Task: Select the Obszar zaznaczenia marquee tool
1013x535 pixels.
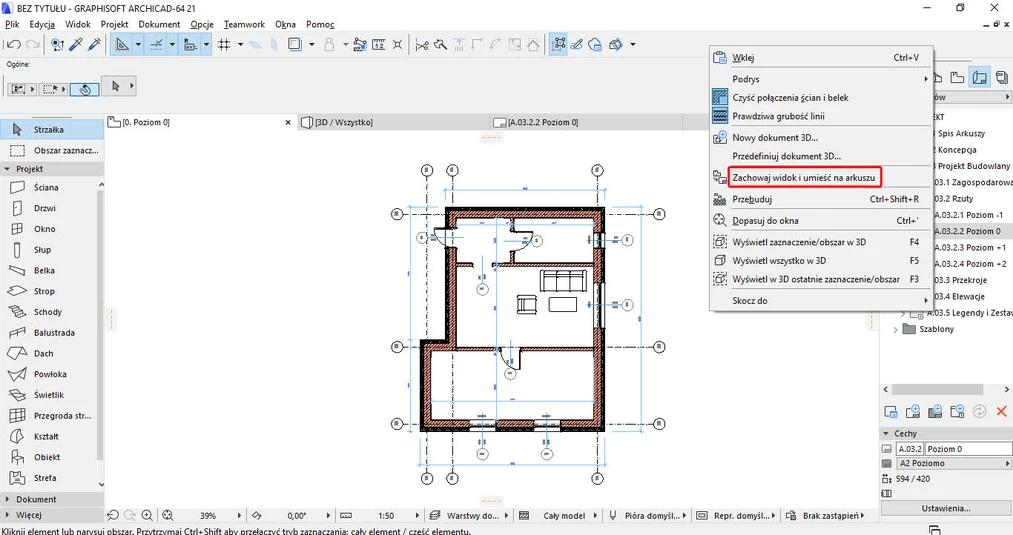Action: pyautogui.click(x=52, y=151)
